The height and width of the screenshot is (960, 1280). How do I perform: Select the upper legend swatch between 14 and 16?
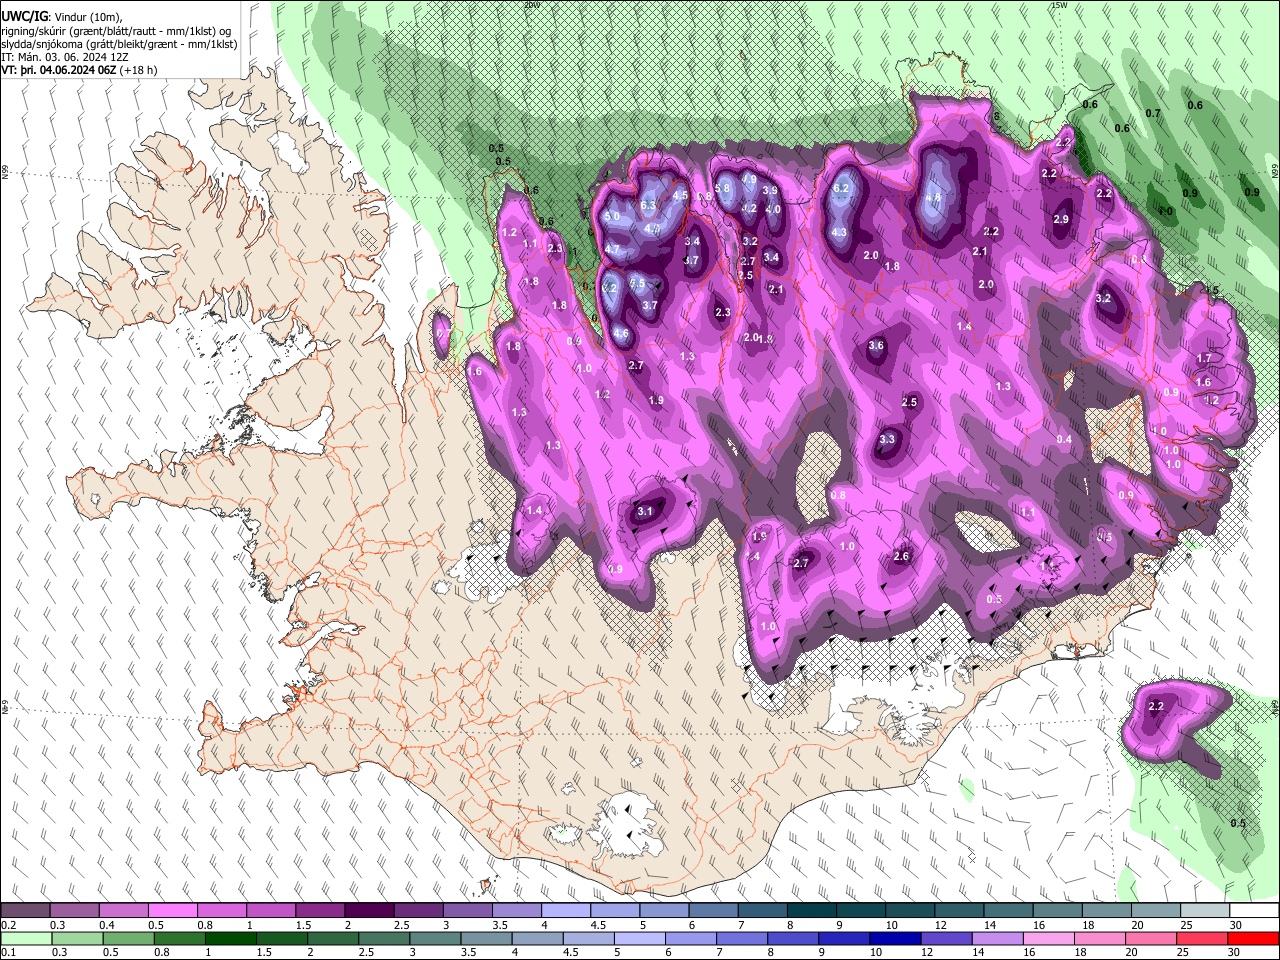click(1008, 911)
